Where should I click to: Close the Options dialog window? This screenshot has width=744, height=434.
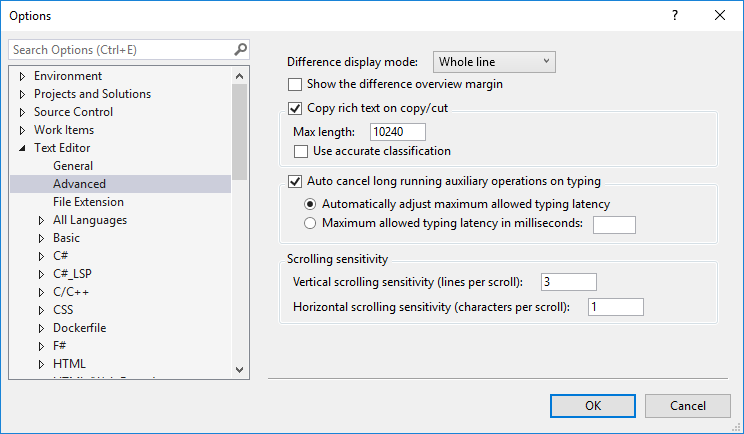pyautogui.click(x=720, y=16)
